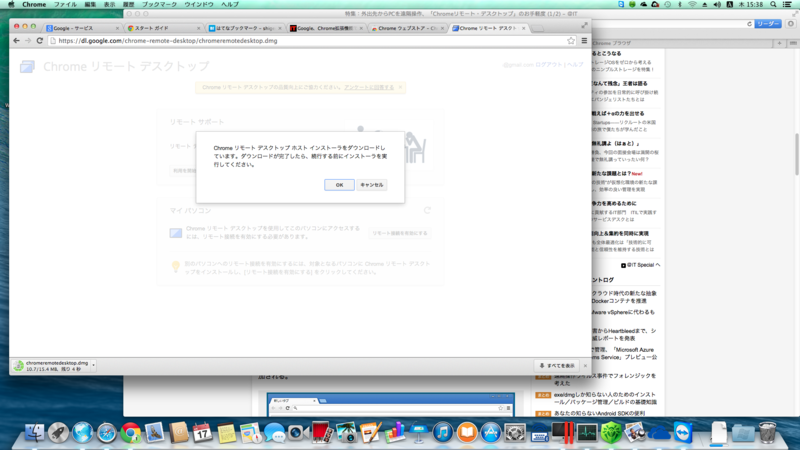The image size is (800, 450).
Task: Open the ヘルプ menu in menu bar
Action: pyautogui.click(x=230, y=4)
